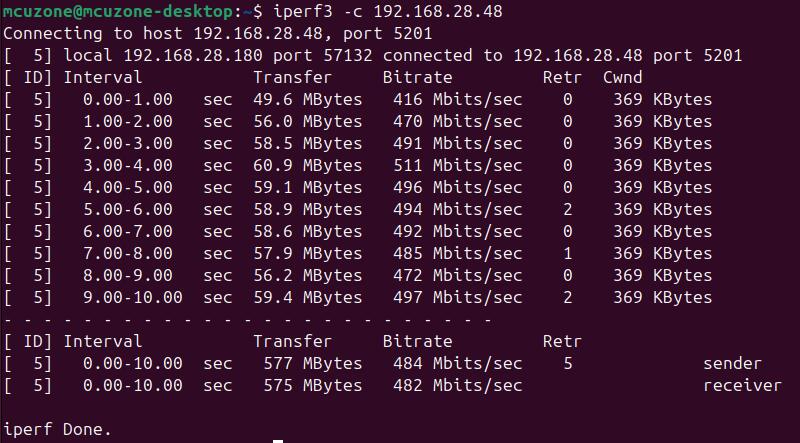This screenshot has height=443, width=800.
Task: Click the local 192.168.28.180 port 57132 line
Action: tap(372, 56)
